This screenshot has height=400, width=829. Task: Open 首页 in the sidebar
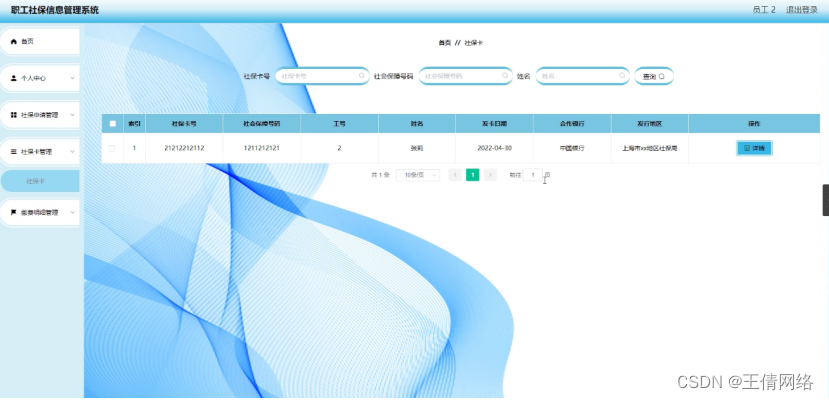click(x=40, y=41)
